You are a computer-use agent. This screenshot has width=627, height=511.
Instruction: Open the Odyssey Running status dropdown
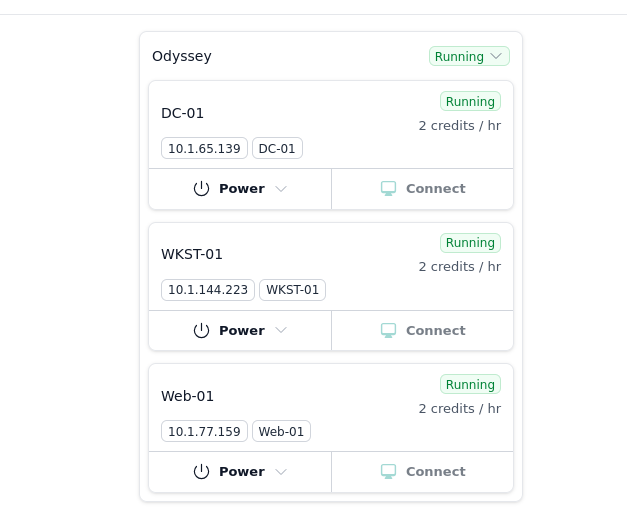[469, 57]
